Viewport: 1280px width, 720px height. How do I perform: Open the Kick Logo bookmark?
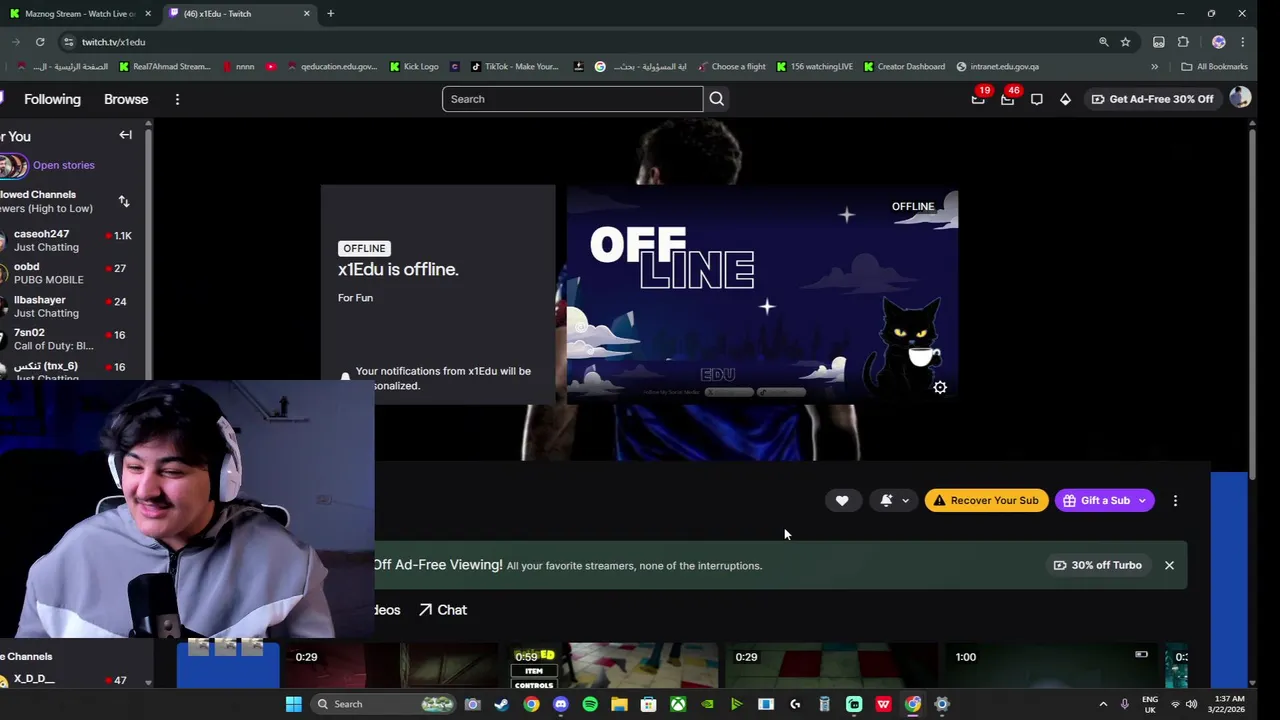(x=414, y=67)
